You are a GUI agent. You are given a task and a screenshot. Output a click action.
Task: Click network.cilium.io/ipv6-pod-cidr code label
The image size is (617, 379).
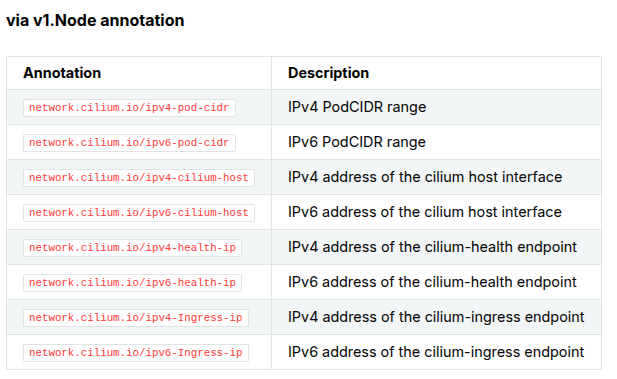pyautogui.click(x=129, y=143)
